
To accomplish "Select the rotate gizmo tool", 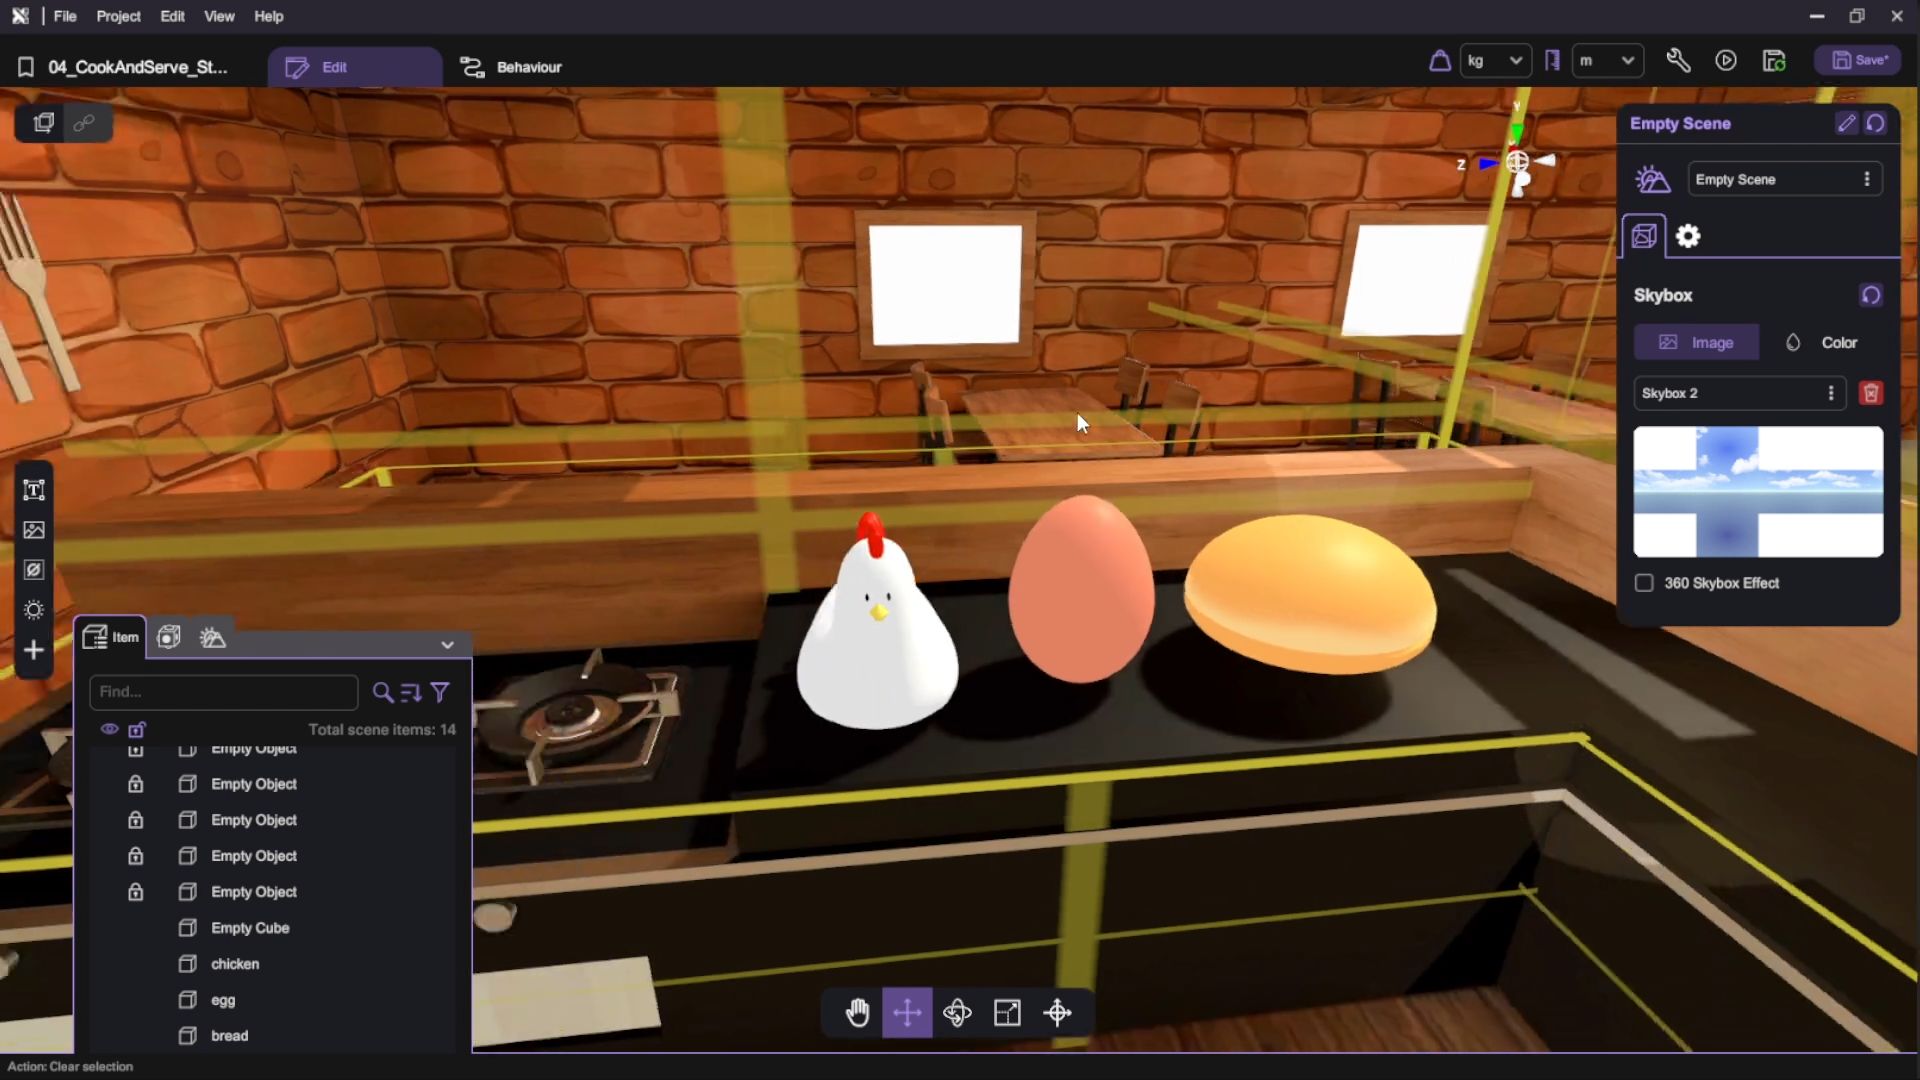I will tap(957, 1013).
